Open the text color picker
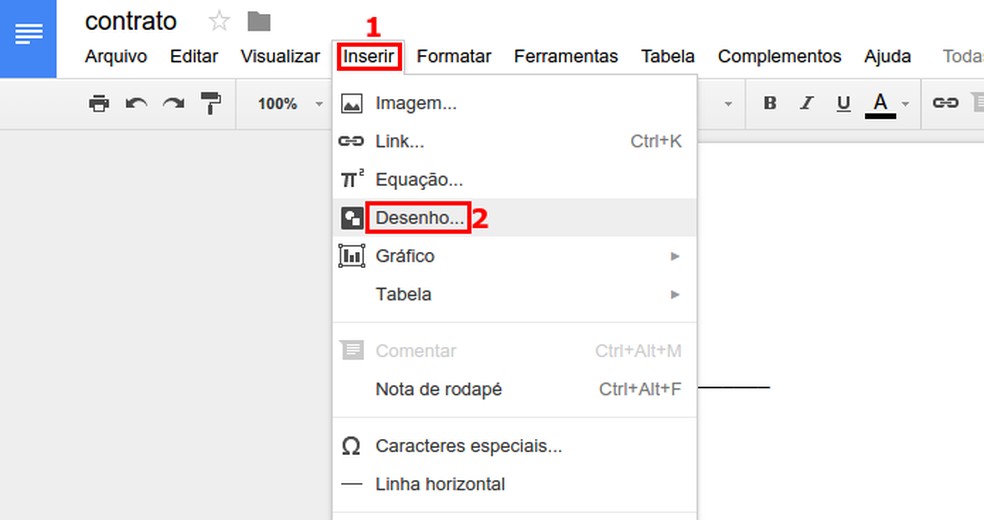 pos(881,103)
